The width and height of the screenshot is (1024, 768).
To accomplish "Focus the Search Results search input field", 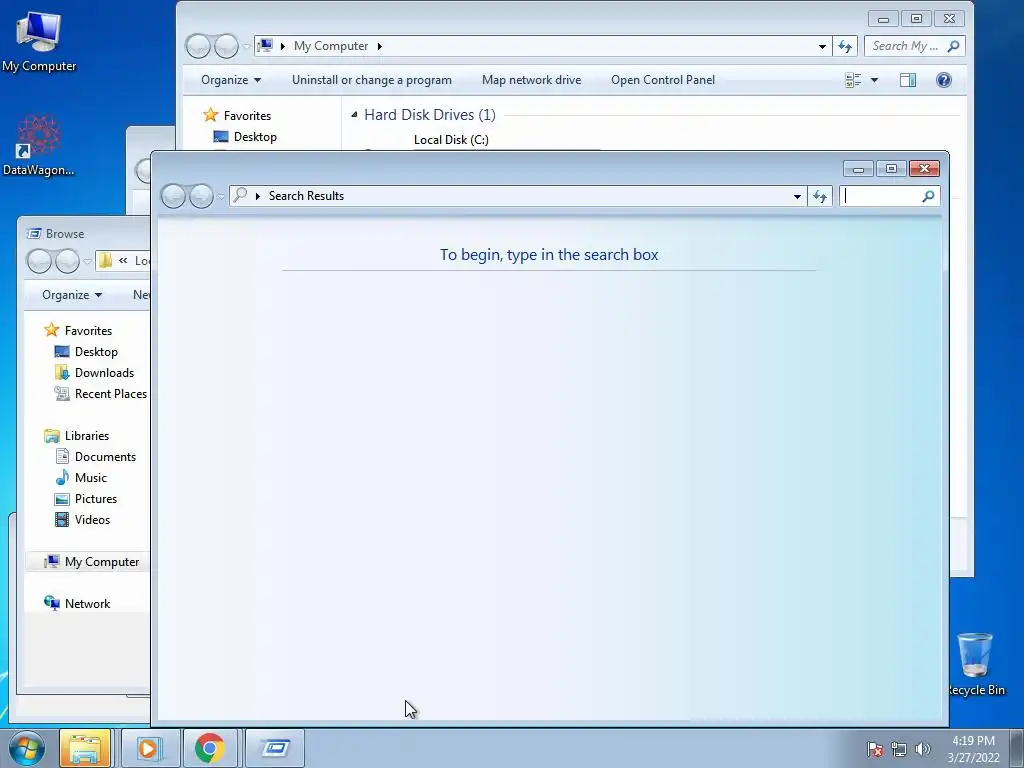I will point(881,196).
